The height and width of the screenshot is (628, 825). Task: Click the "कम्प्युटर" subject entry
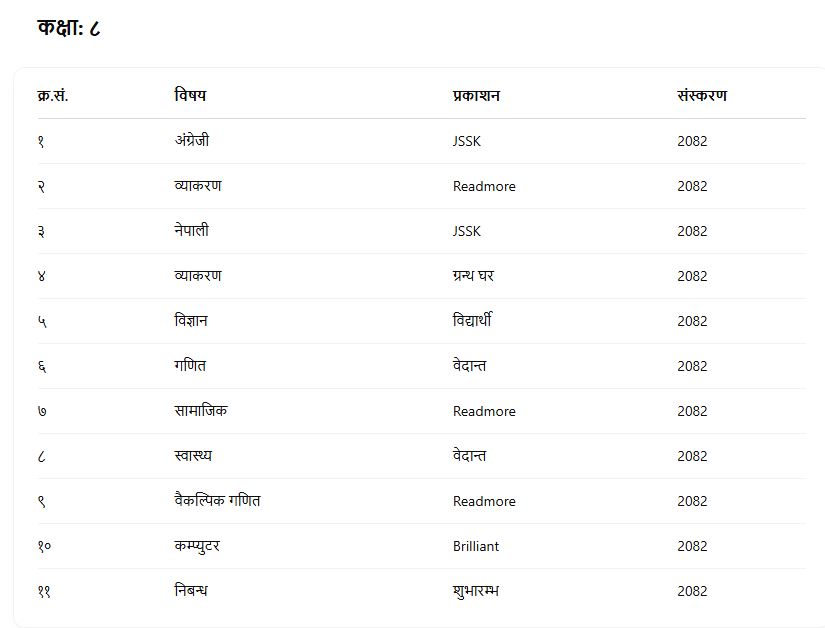(196, 546)
